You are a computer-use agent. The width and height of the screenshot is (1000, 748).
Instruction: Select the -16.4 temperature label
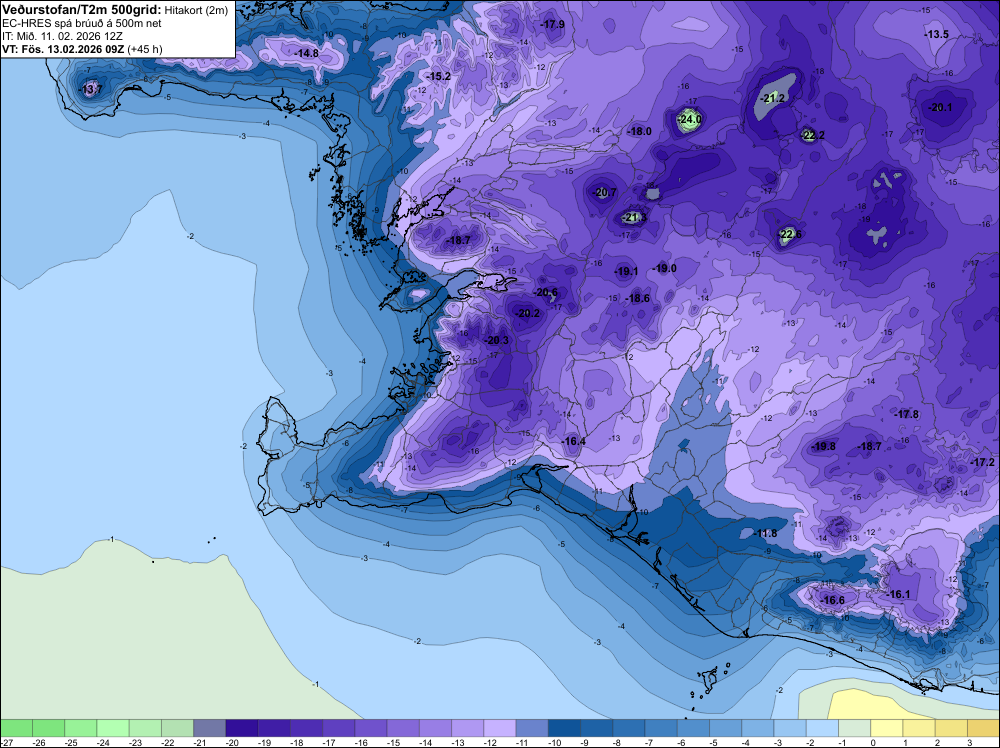573,441
